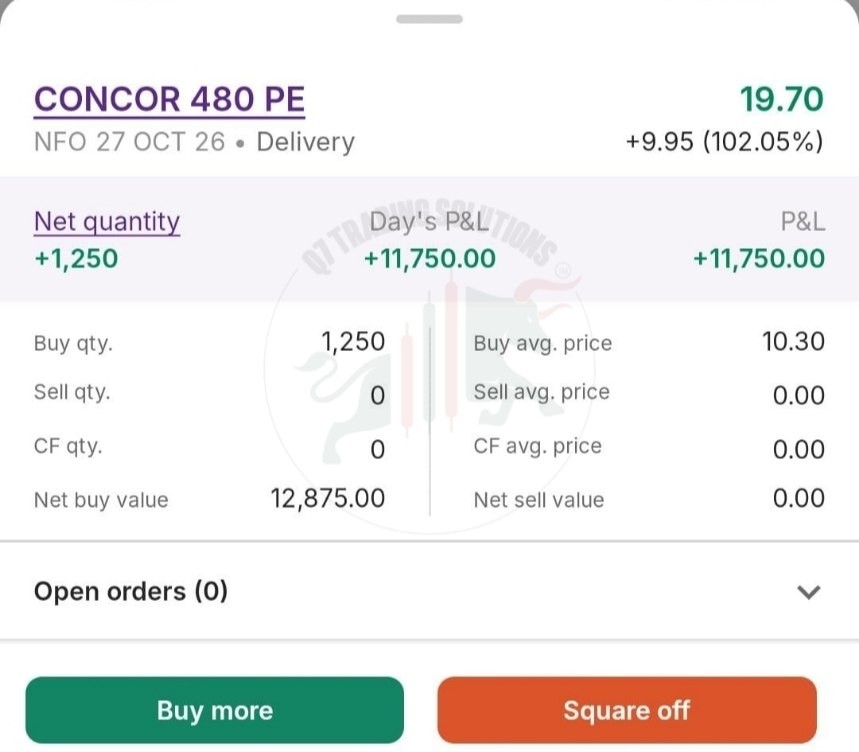Screen dimensions: 859x752
Task: Open the CONCOR 480 PE instrument link
Action: click(169, 100)
